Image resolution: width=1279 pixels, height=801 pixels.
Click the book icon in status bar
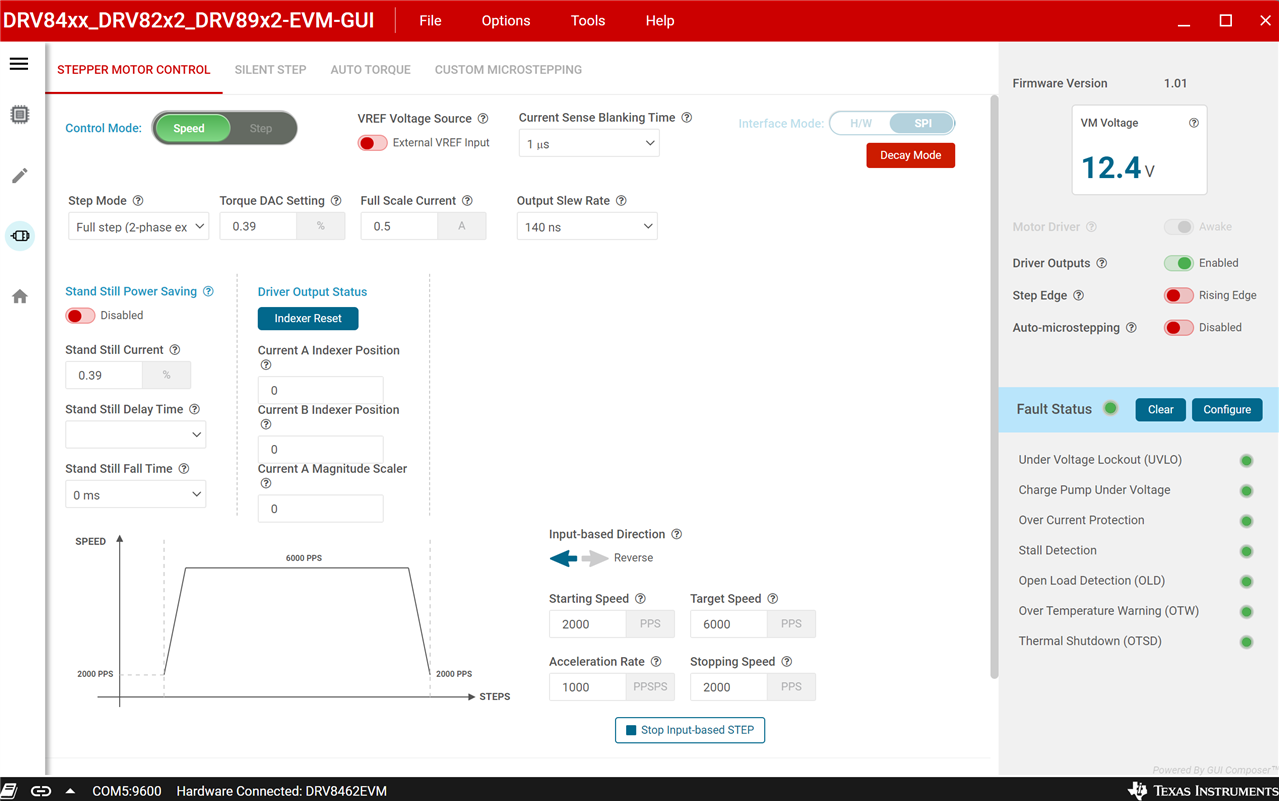[9, 790]
